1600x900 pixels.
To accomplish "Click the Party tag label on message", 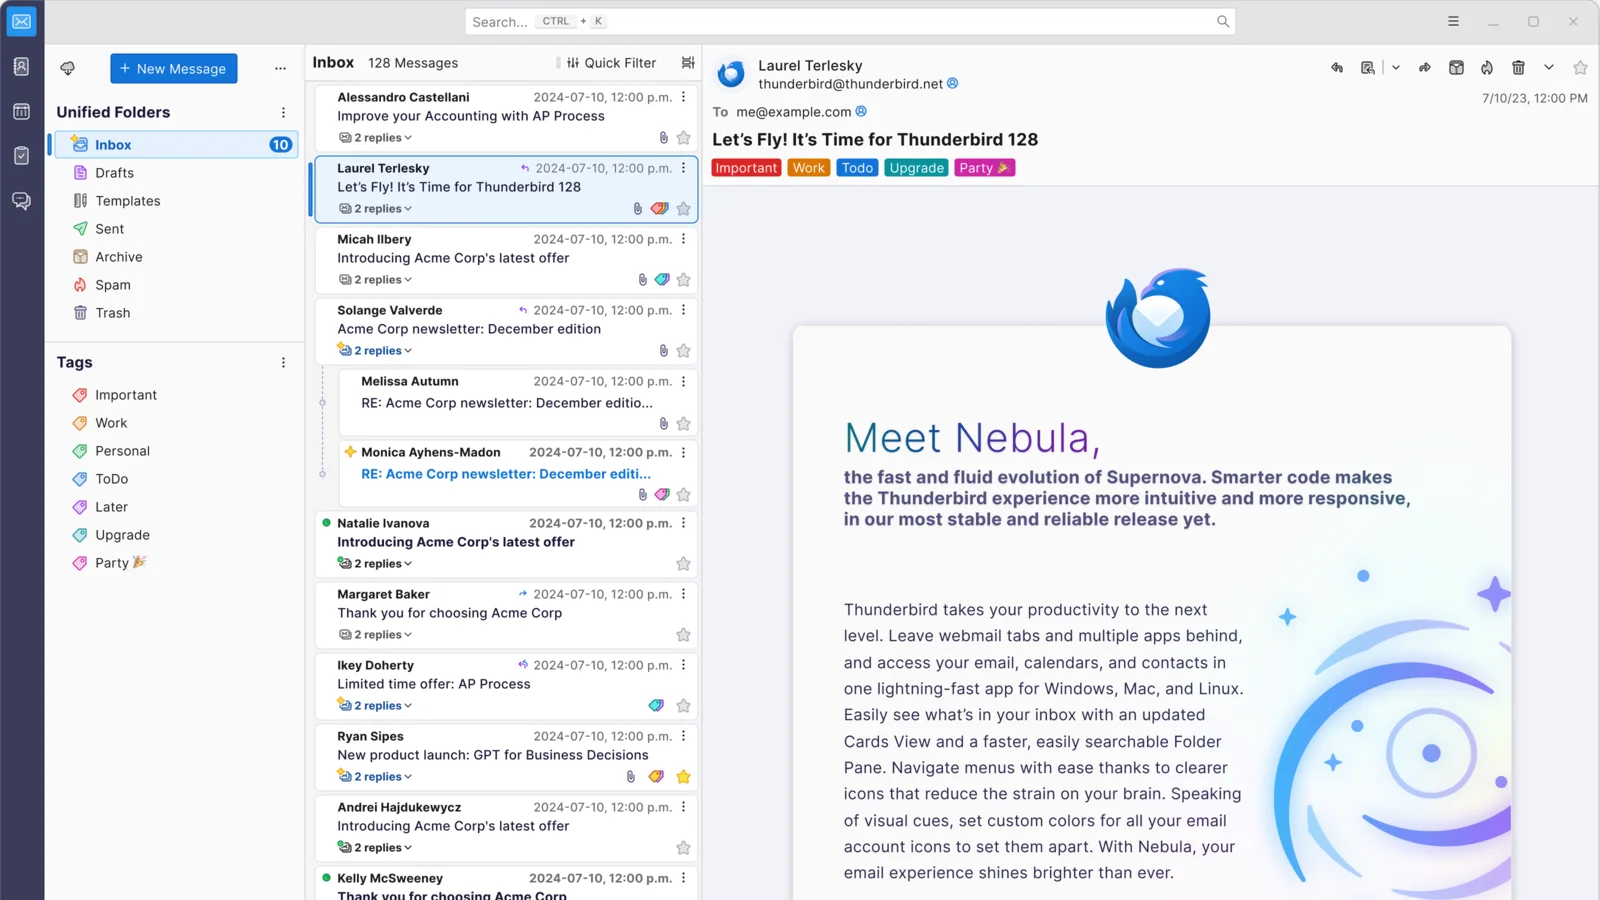I will [x=985, y=168].
